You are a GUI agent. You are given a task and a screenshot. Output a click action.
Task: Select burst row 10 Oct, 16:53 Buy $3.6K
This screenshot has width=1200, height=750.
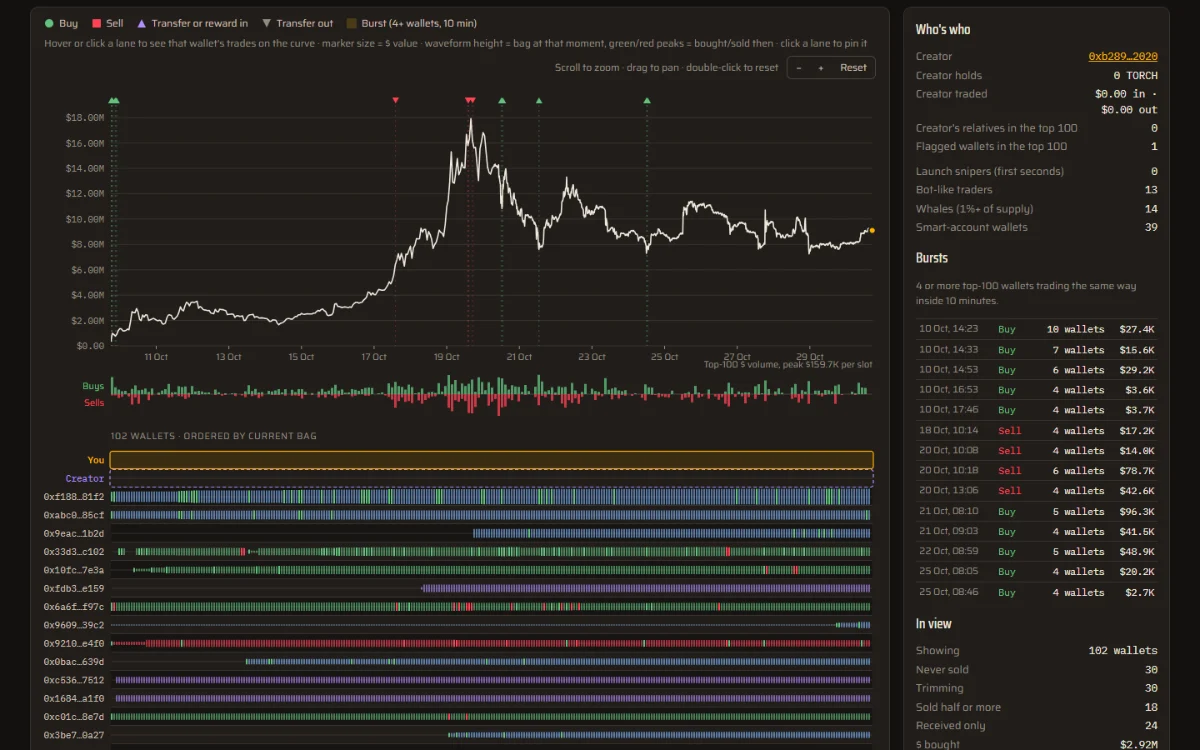point(1036,390)
